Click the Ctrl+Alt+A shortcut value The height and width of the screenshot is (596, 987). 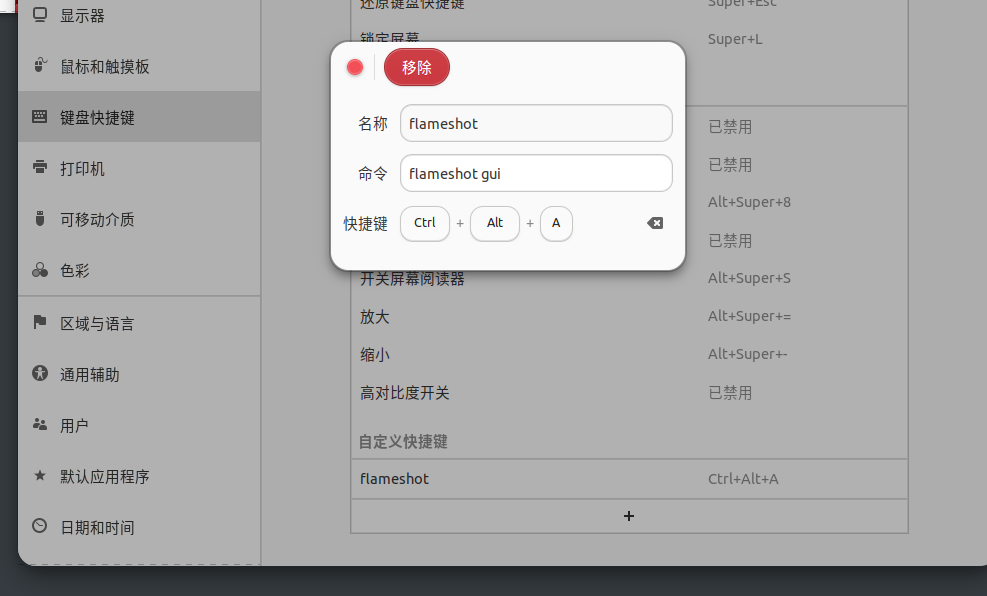point(743,479)
